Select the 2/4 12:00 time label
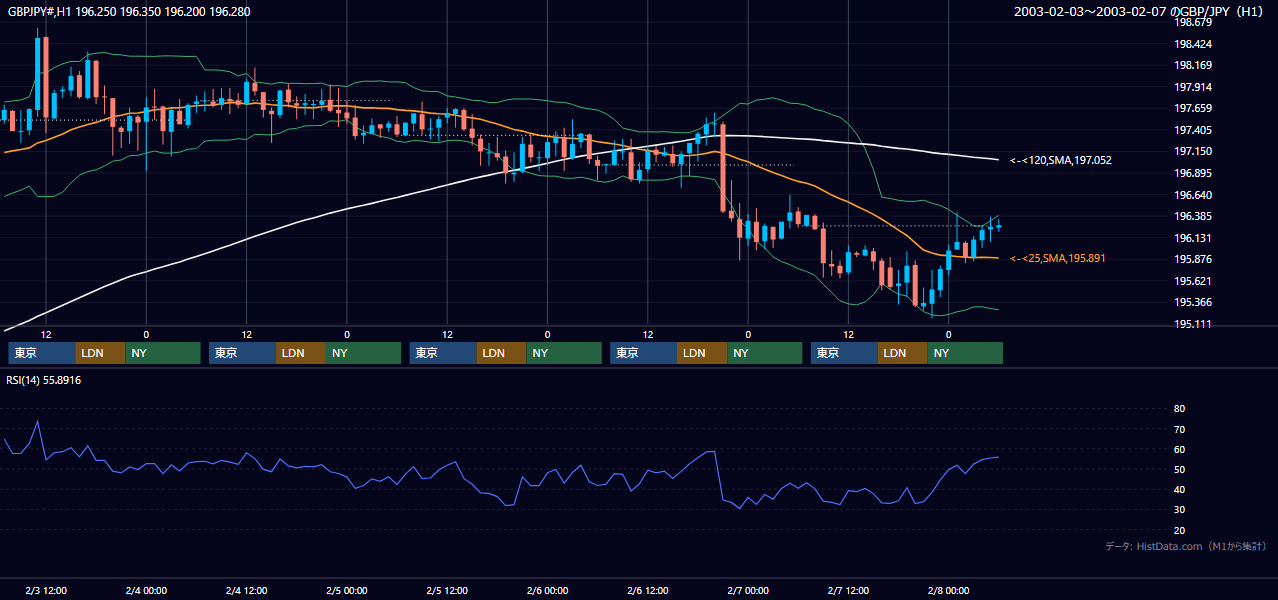Screen dimensions: 1278x600 click(246, 590)
